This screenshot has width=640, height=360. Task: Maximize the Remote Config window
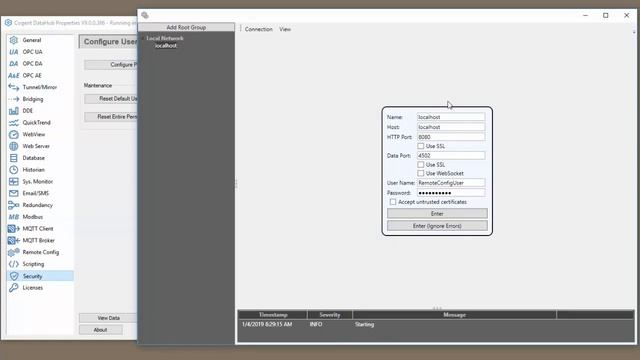(606, 15)
